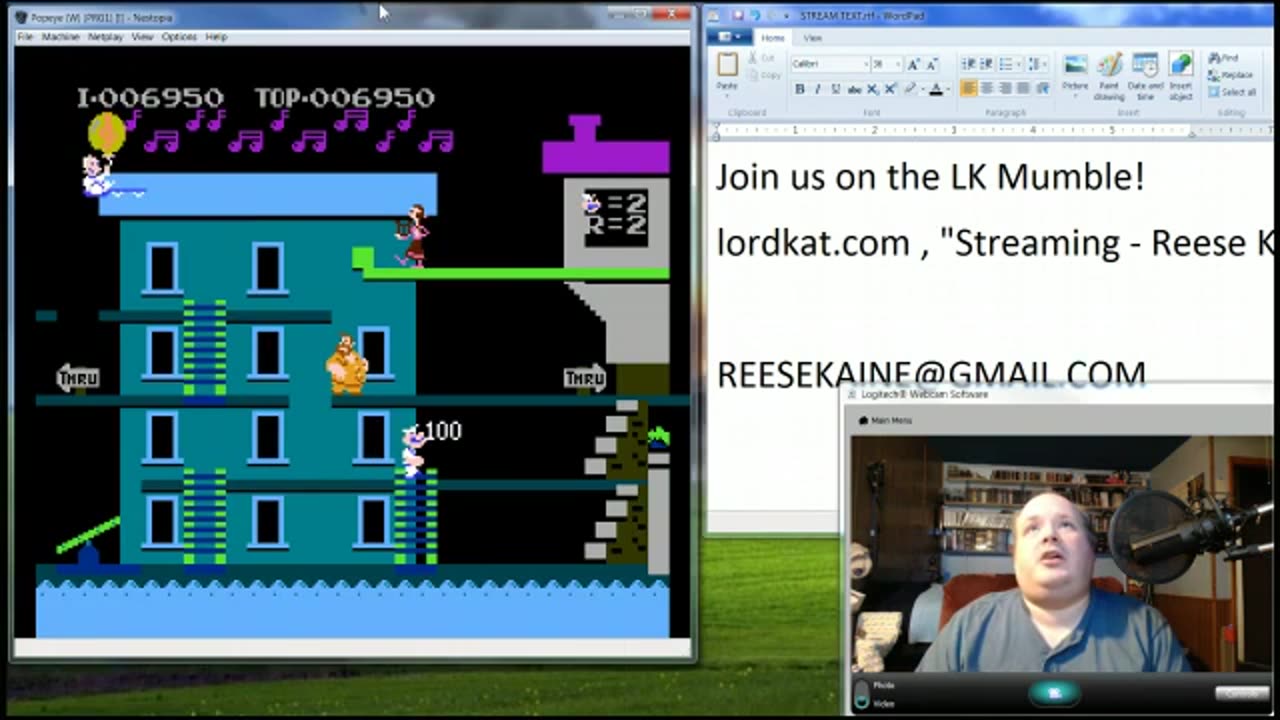The width and height of the screenshot is (1280, 720).
Task: Open the bullet list style dropdown arrow
Action: [x=1019, y=64]
